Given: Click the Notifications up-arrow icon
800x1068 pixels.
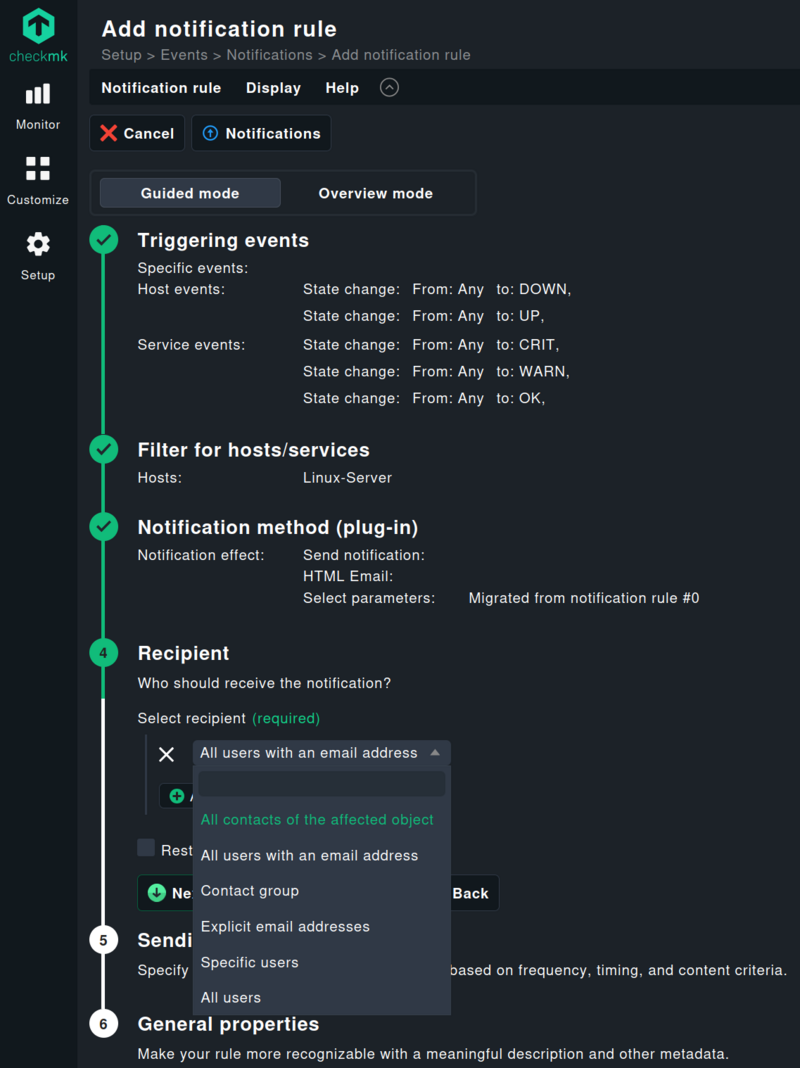Looking at the screenshot, I should 210,133.
